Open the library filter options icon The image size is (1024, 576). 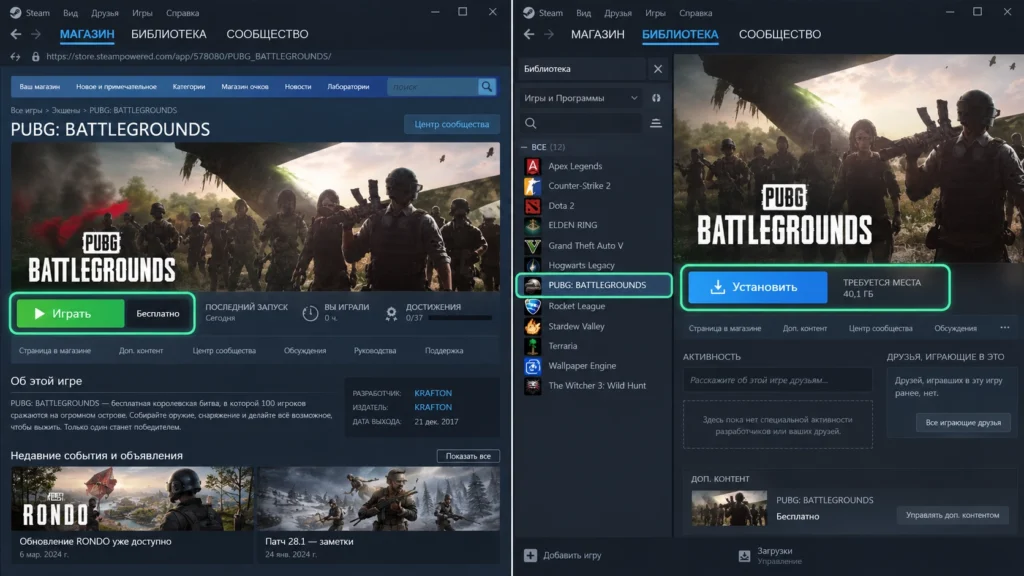pos(656,123)
